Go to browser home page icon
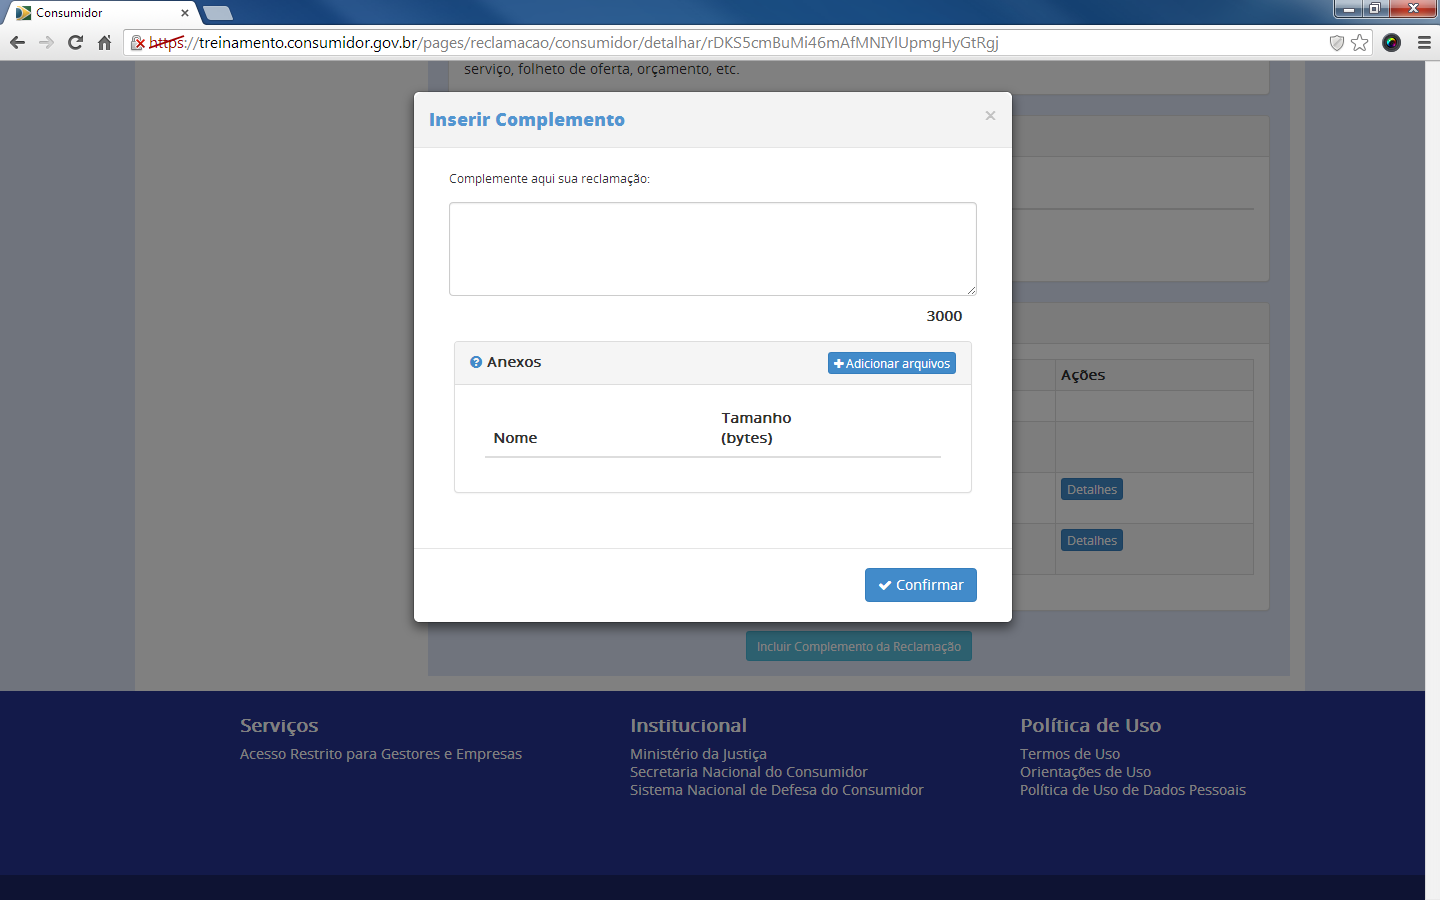This screenshot has height=900, width=1440. point(104,42)
